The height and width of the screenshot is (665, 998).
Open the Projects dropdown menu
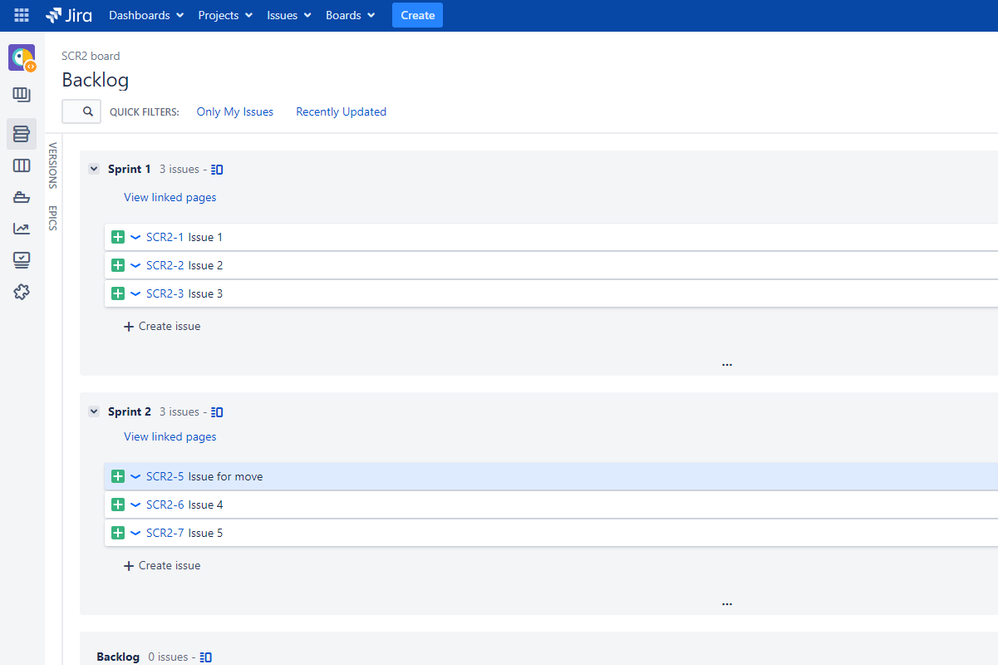pyautogui.click(x=225, y=15)
